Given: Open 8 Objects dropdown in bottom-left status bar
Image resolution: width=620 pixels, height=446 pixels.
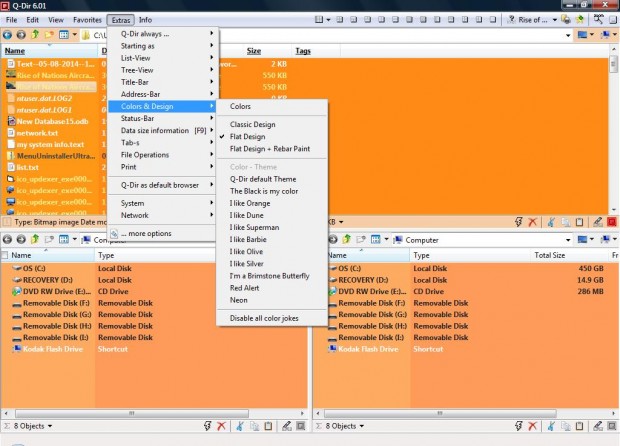Looking at the screenshot, I should tap(50, 426).
